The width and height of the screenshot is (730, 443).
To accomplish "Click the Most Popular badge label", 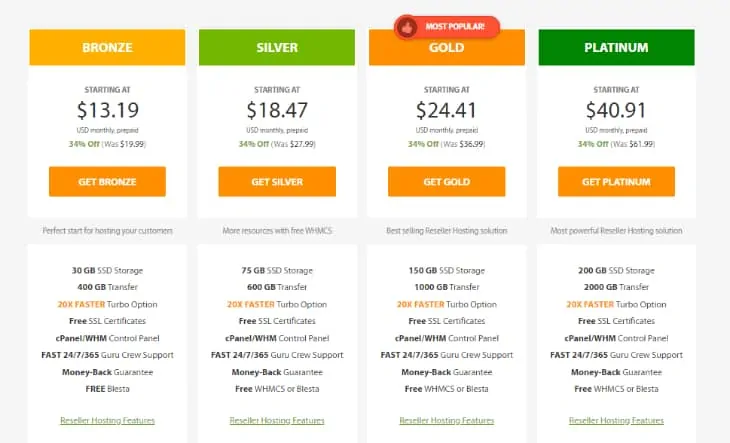I will (457, 27).
